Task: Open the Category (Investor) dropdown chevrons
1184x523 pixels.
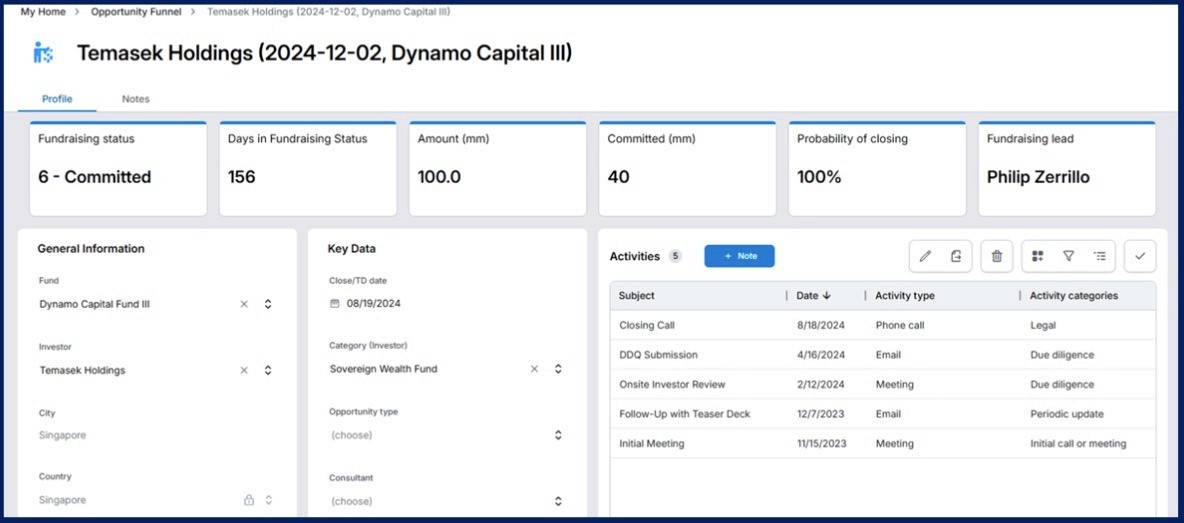Action: (558, 369)
